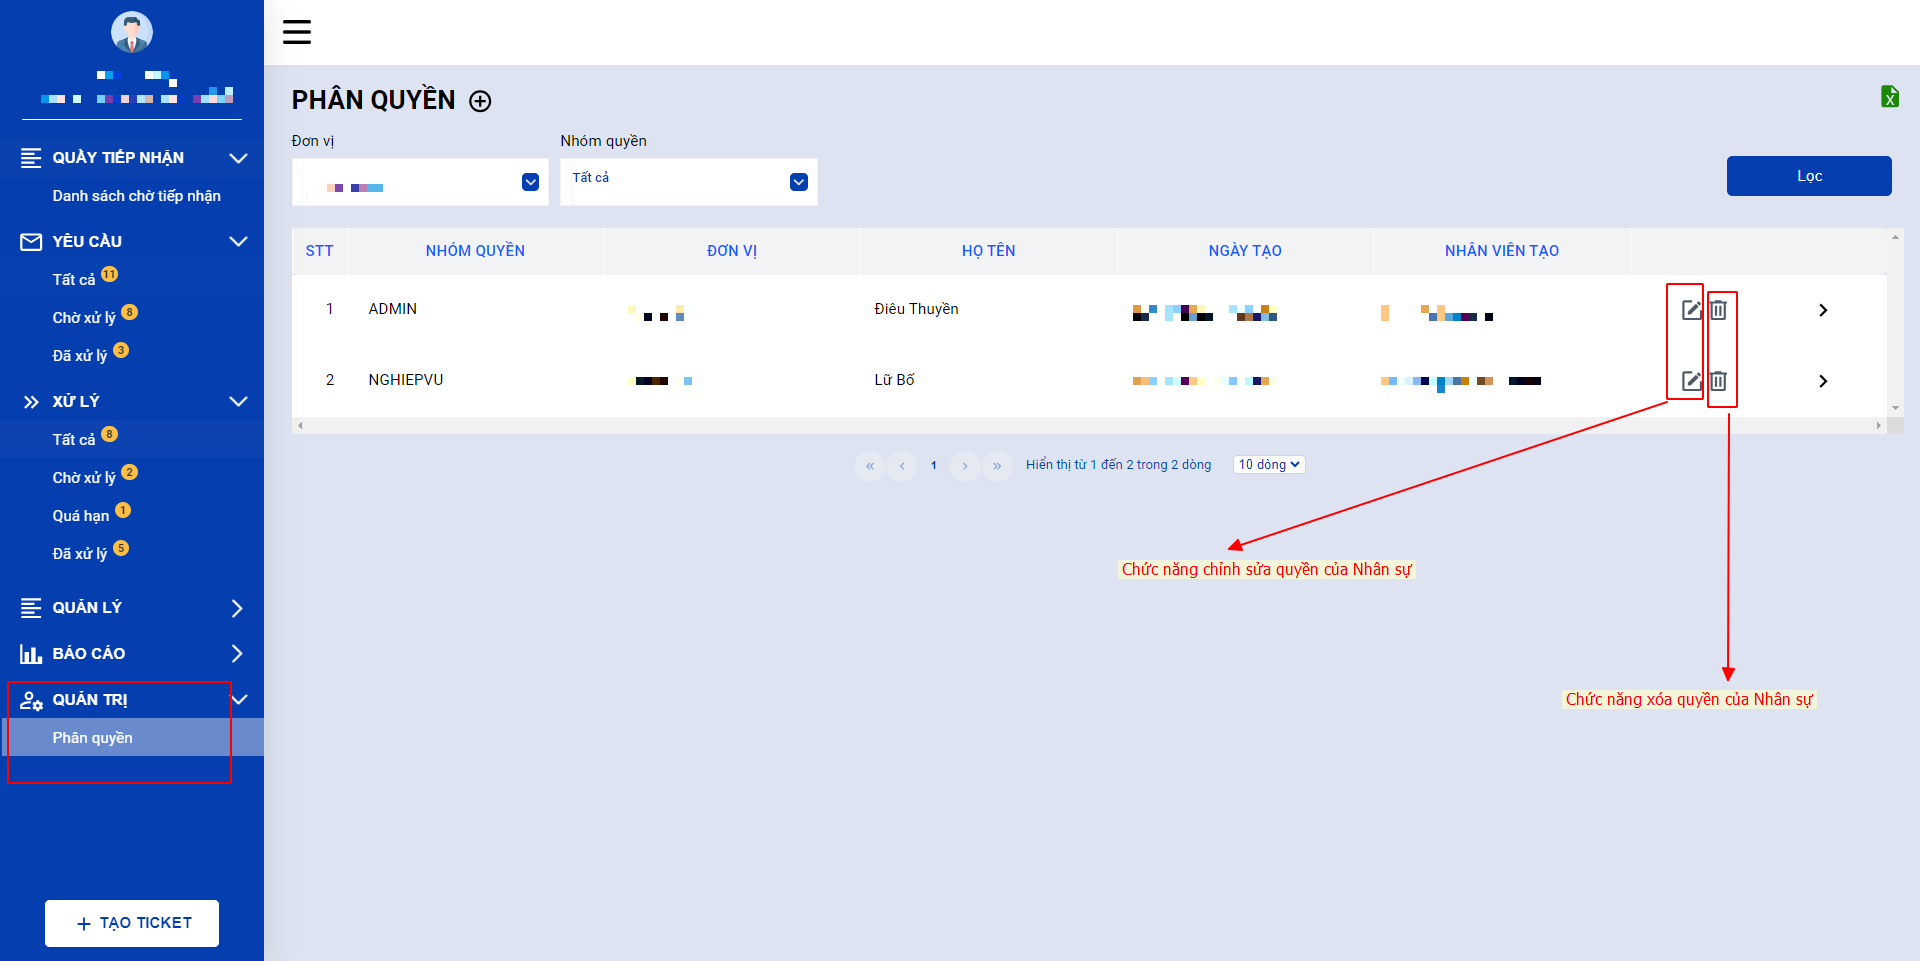Open the Nhóm quyền dropdown
Viewport: 1920px width, 961px height.
689,182
